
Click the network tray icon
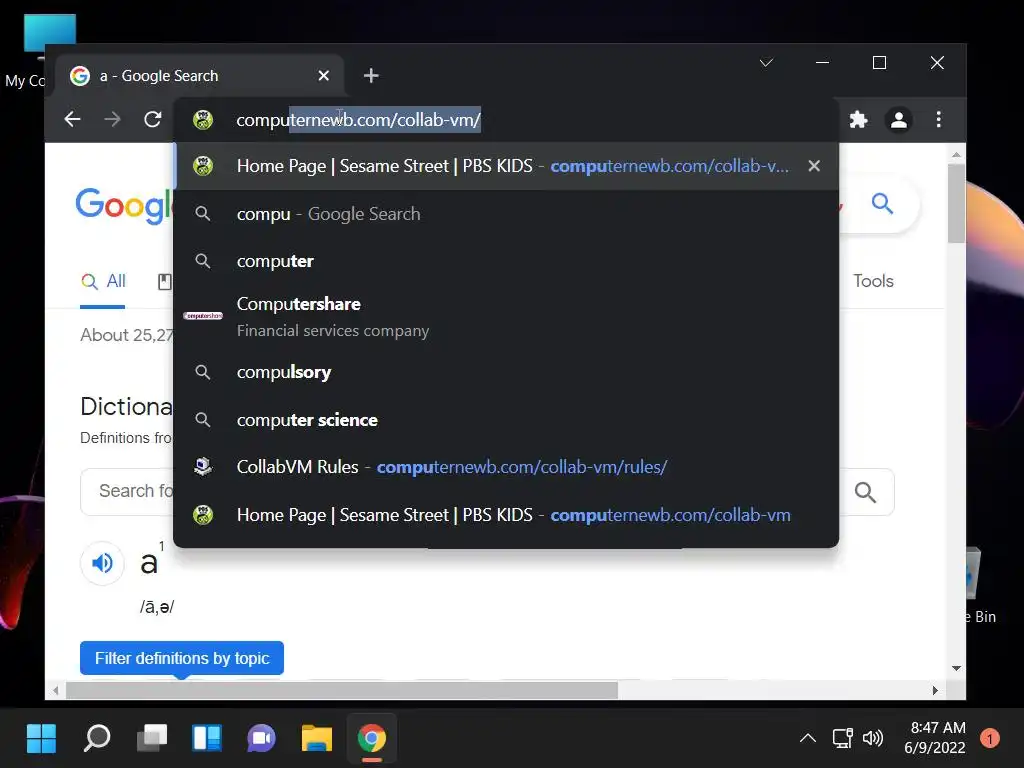[x=842, y=738]
